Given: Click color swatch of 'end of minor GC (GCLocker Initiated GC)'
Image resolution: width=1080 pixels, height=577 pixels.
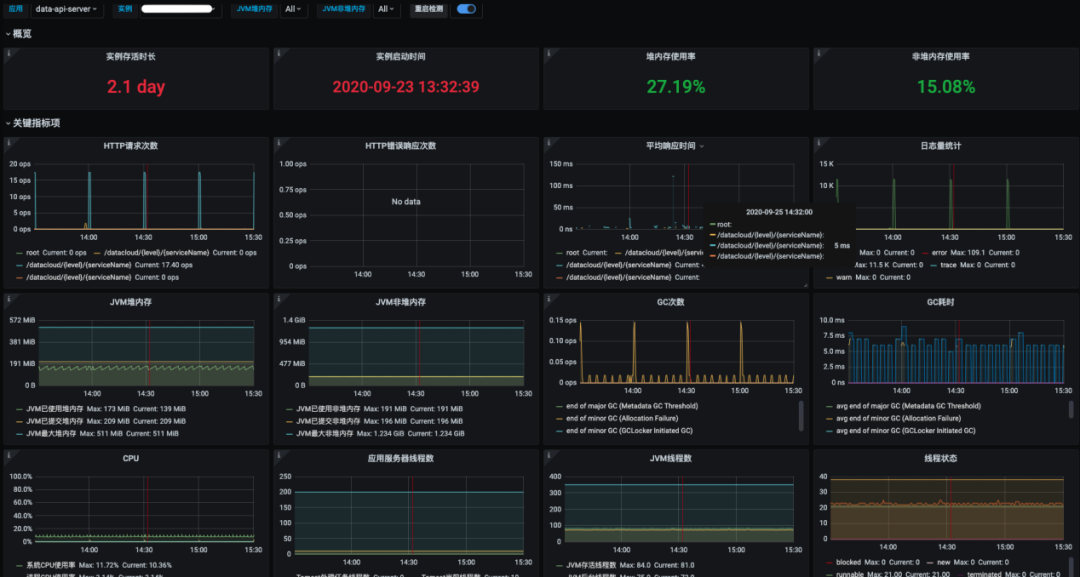Looking at the screenshot, I should [x=559, y=431].
